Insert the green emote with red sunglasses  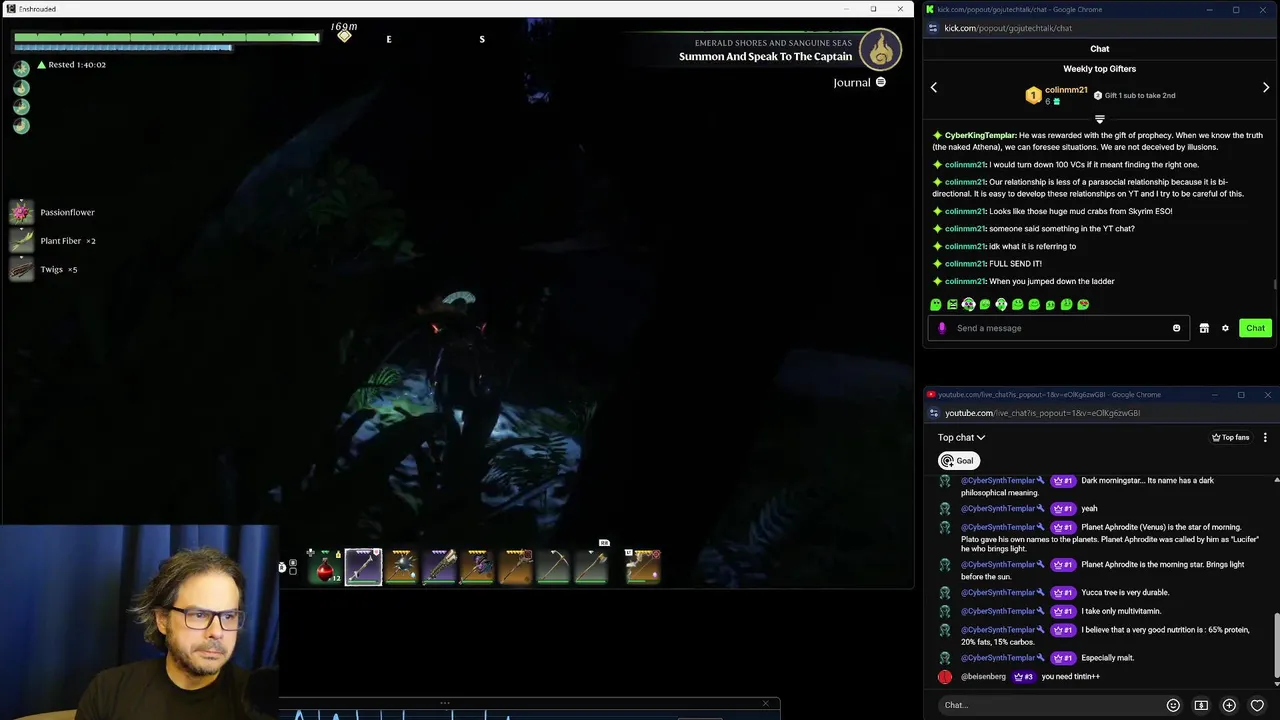tap(1083, 304)
